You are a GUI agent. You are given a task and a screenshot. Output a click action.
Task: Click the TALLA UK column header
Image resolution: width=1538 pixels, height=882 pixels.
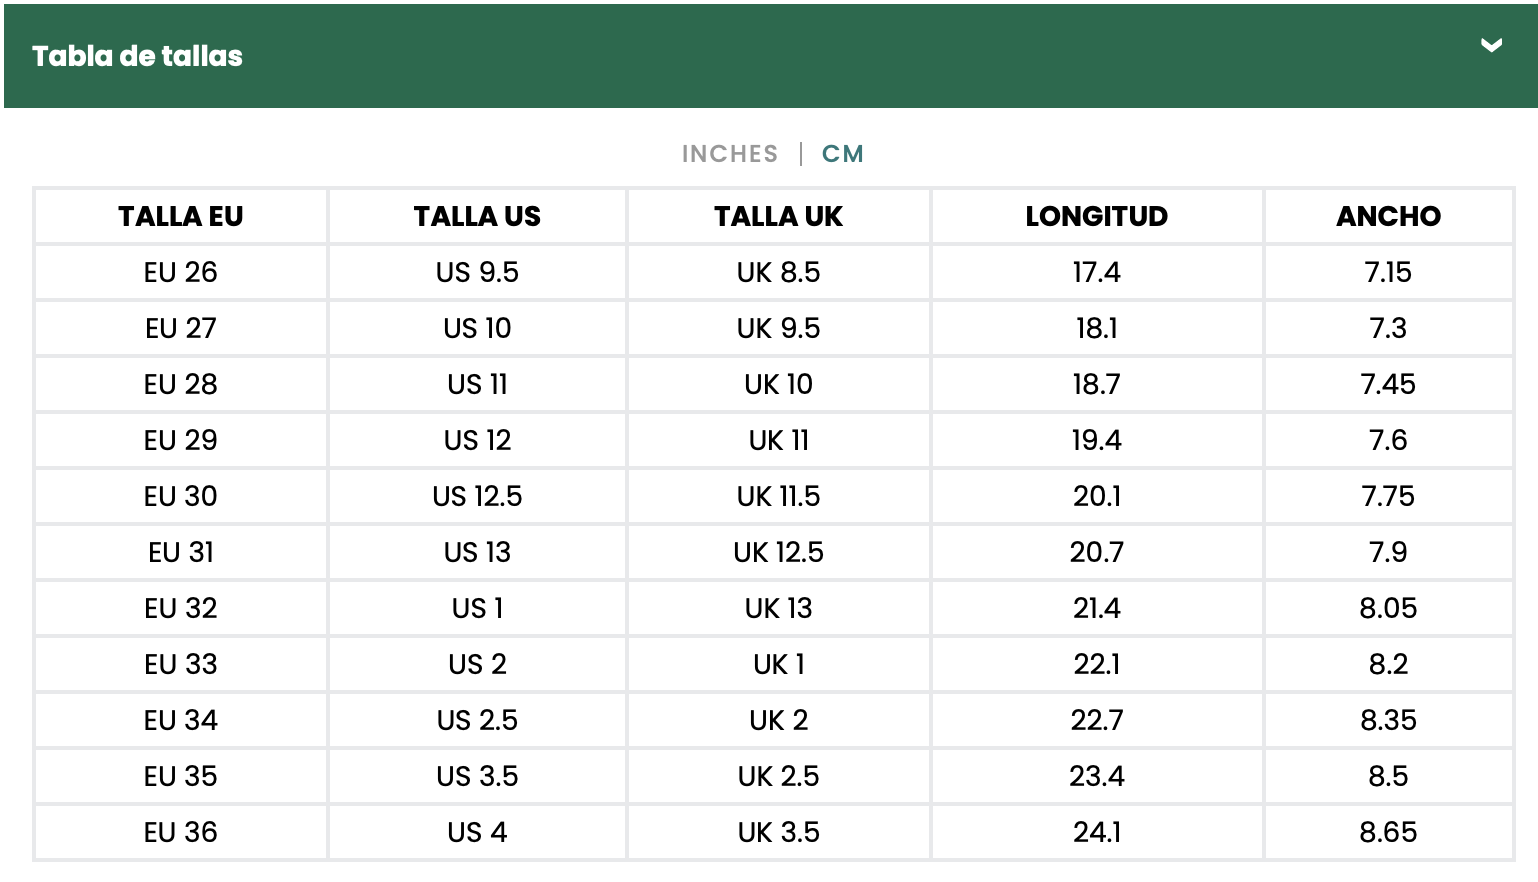pos(778,216)
